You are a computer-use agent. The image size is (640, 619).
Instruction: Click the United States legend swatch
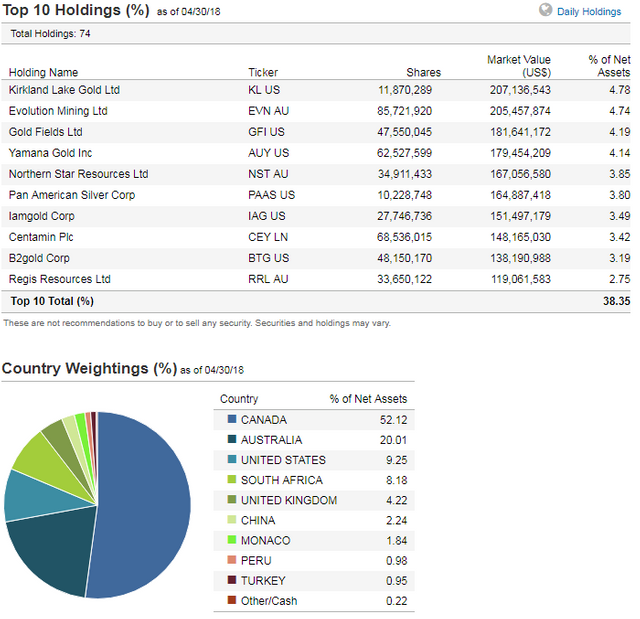click(x=231, y=459)
